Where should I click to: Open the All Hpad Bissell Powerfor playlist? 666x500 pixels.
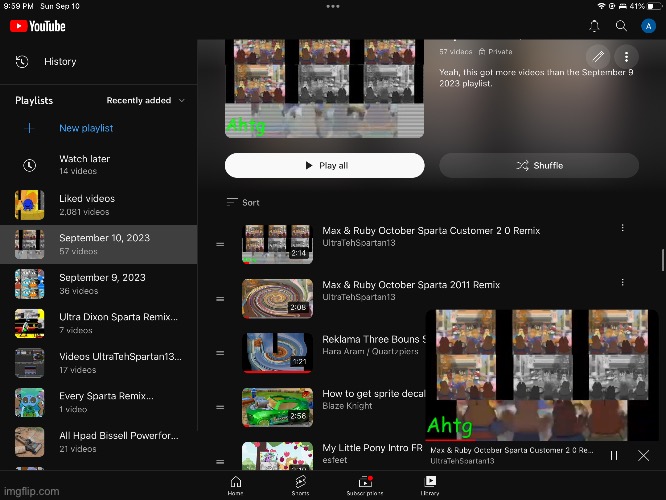pos(99,442)
